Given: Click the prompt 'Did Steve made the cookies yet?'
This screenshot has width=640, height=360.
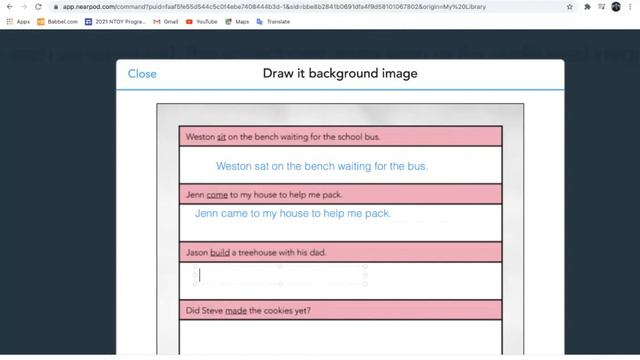Looking at the screenshot, I should 248,311.
